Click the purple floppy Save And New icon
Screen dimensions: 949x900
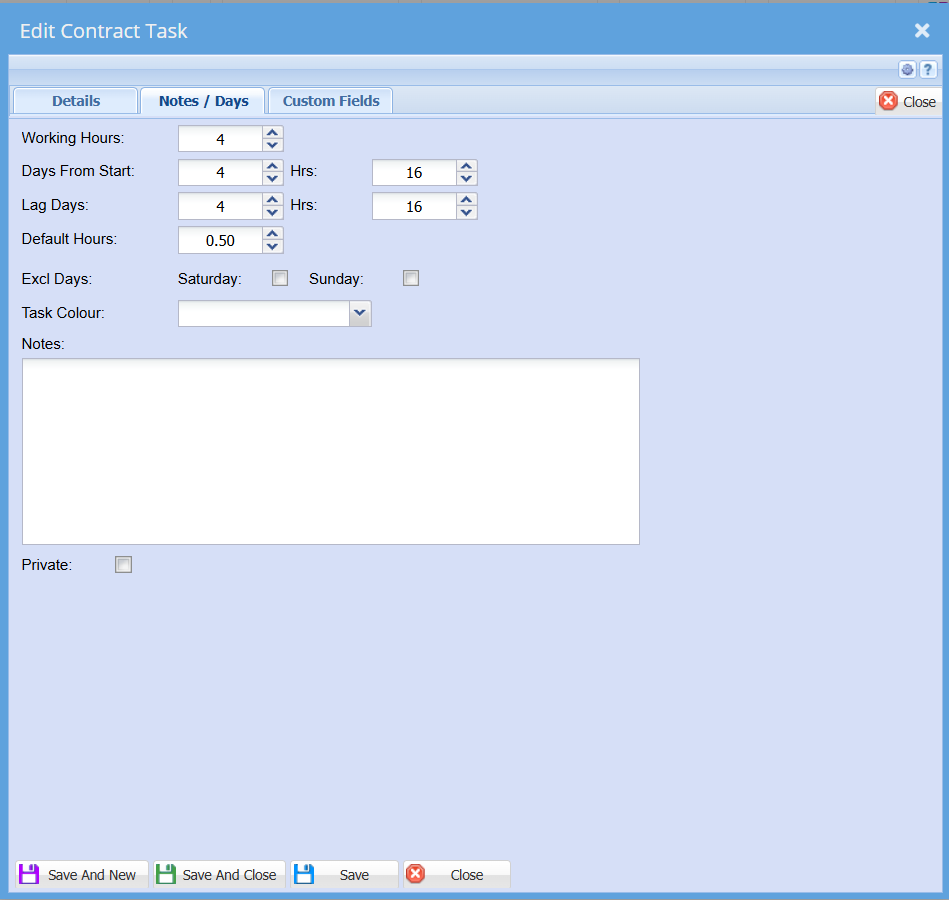[x=29, y=874]
